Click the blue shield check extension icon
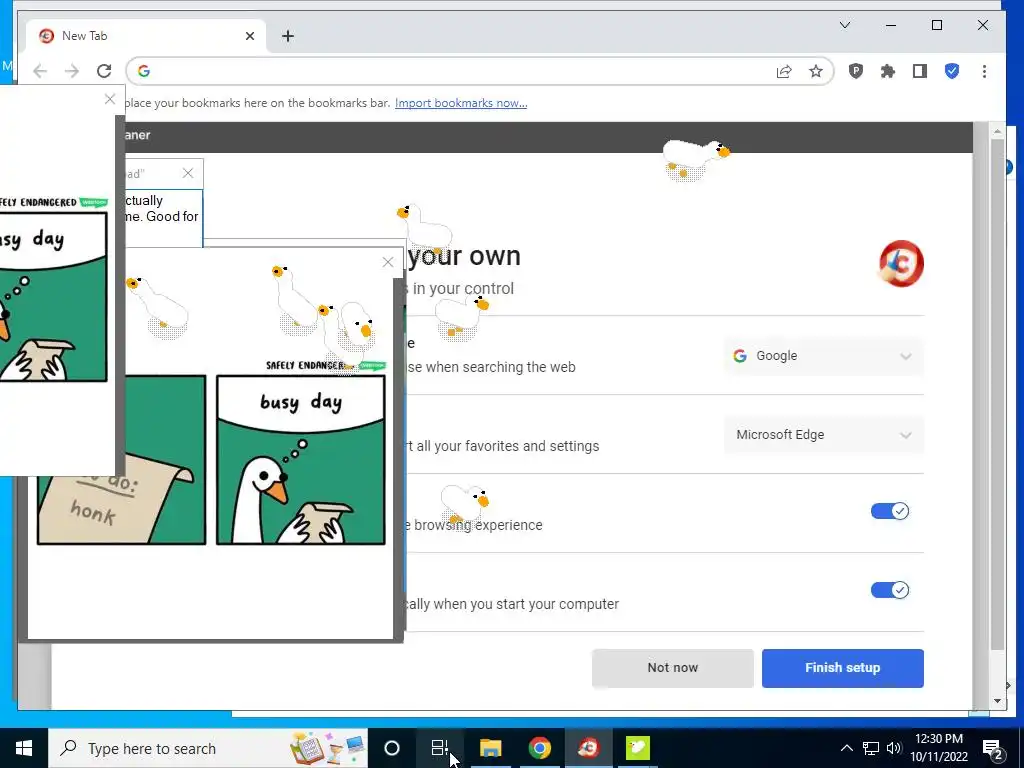This screenshot has height=768, width=1024. [952, 71]
